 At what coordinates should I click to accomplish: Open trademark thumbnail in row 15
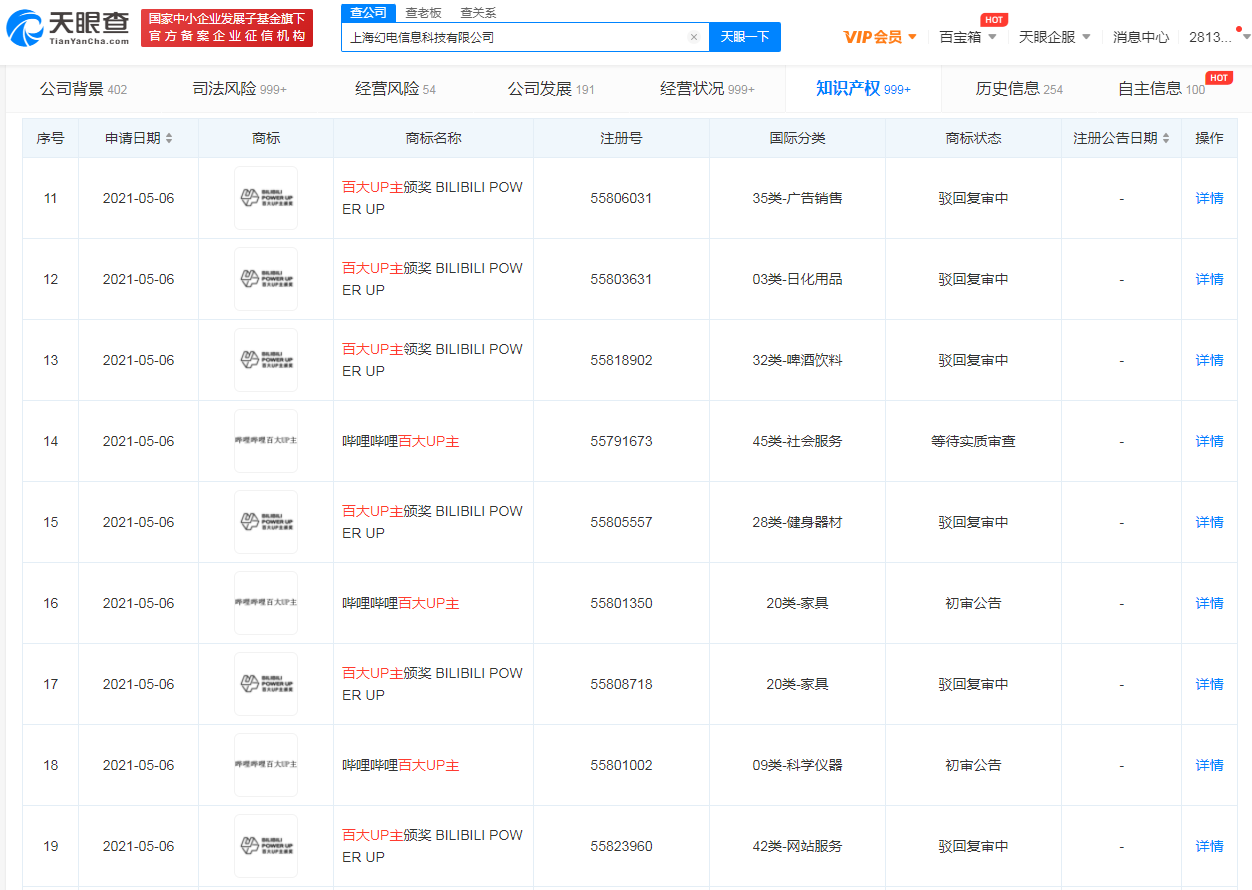tap(266, 522)
